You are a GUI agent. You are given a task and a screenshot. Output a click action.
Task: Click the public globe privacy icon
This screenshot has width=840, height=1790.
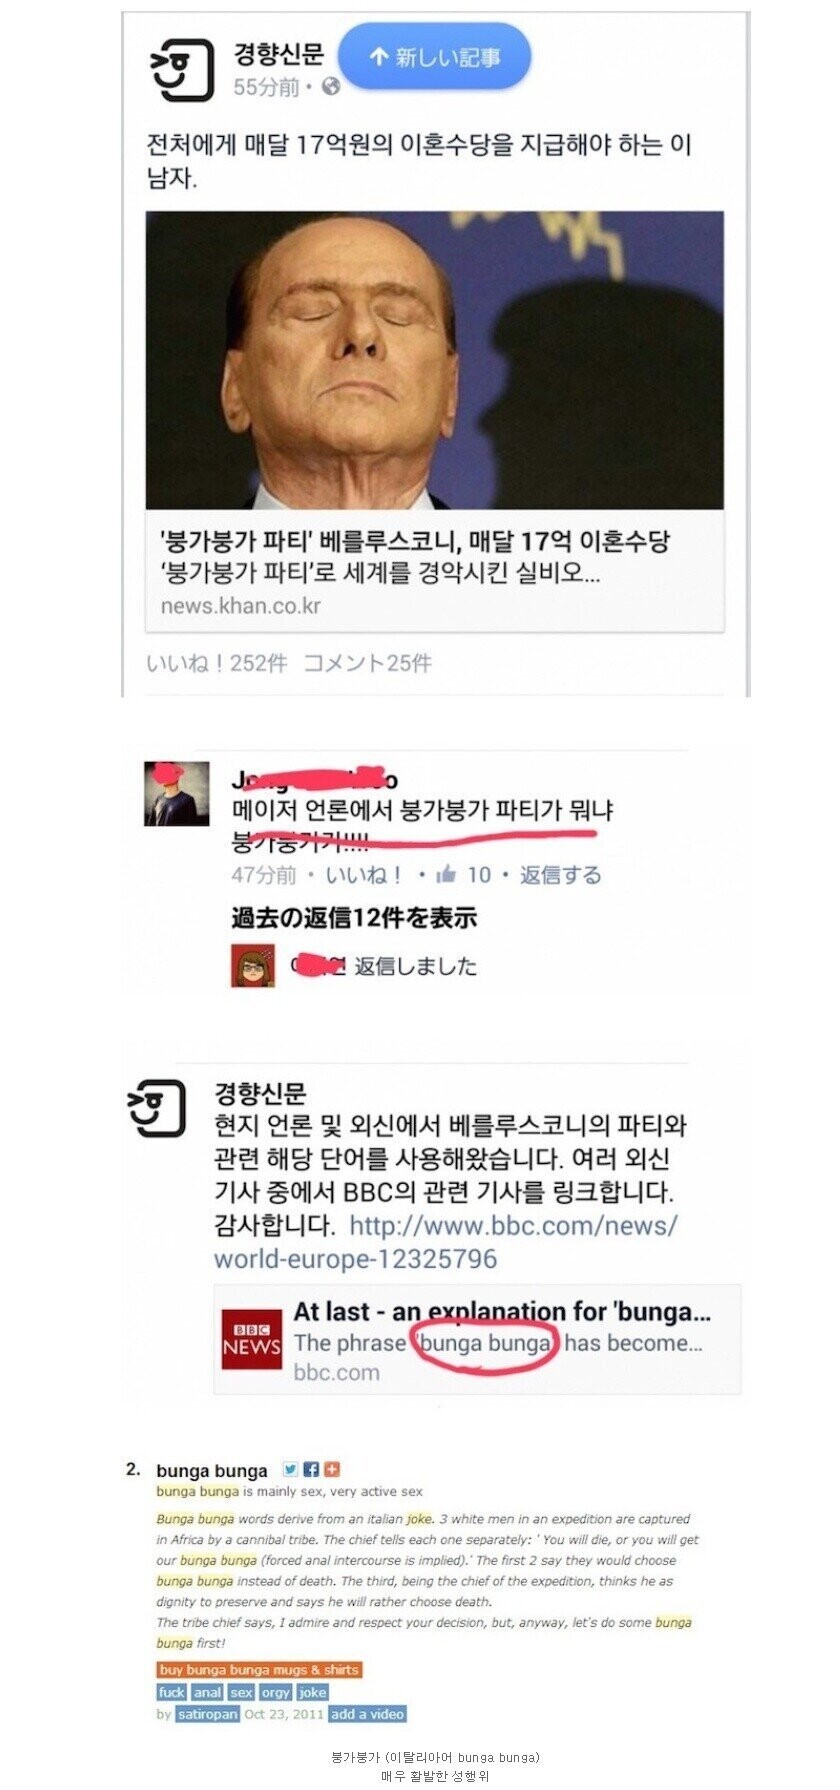click(331, 87)
